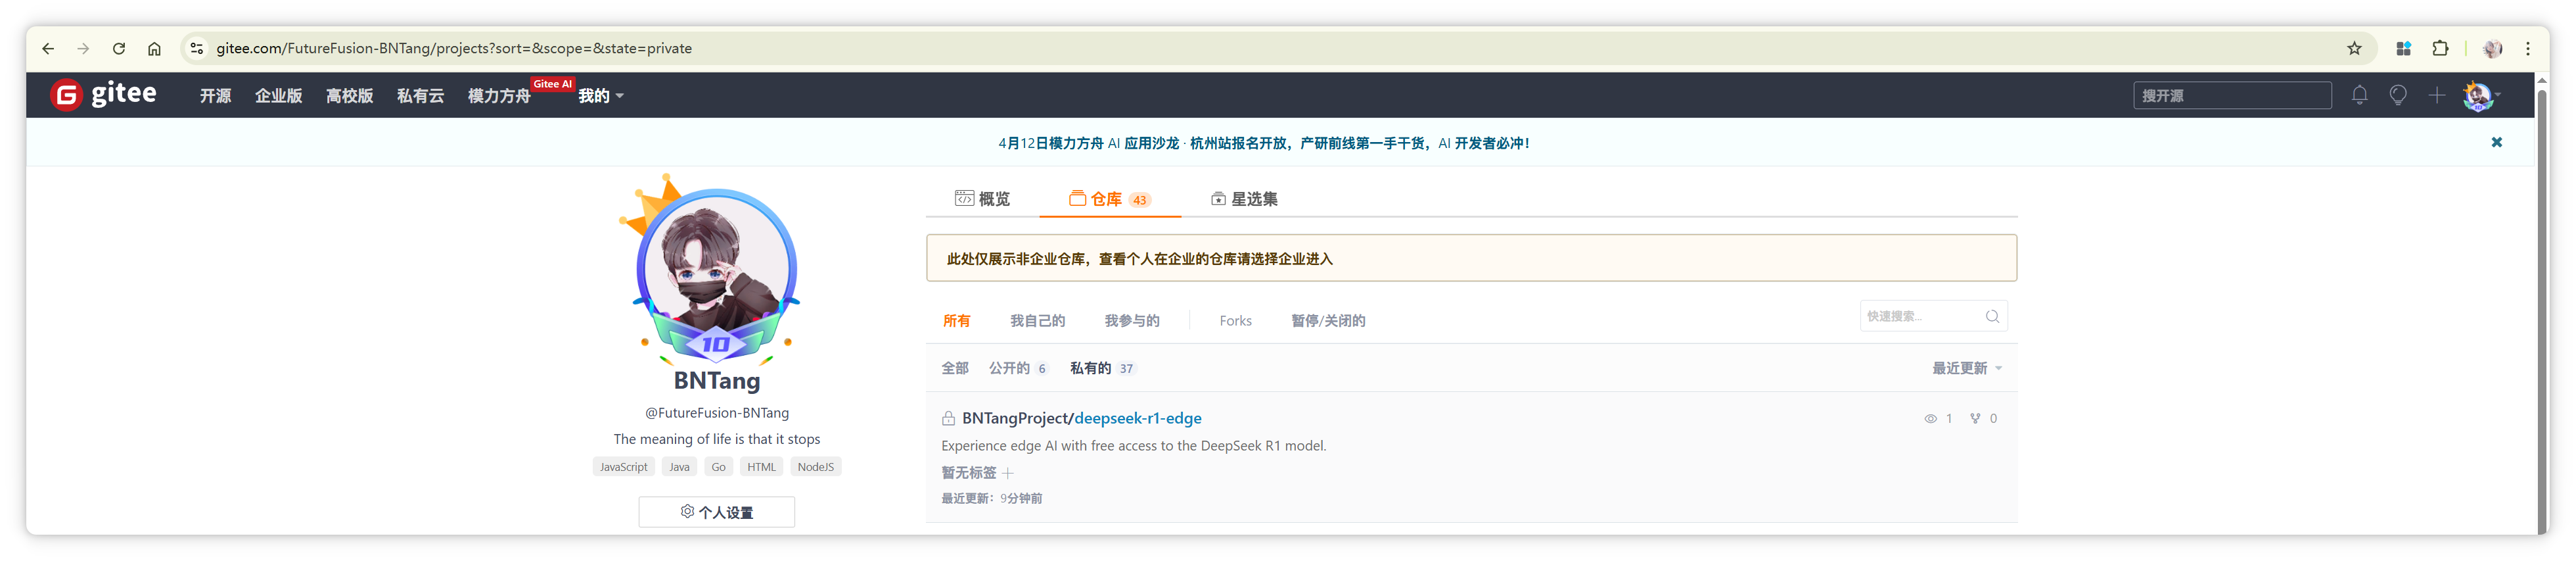The height and width of the screenshot is (561, 2576).
Task: Click the browser reload icon
Action: click(119, 48)
